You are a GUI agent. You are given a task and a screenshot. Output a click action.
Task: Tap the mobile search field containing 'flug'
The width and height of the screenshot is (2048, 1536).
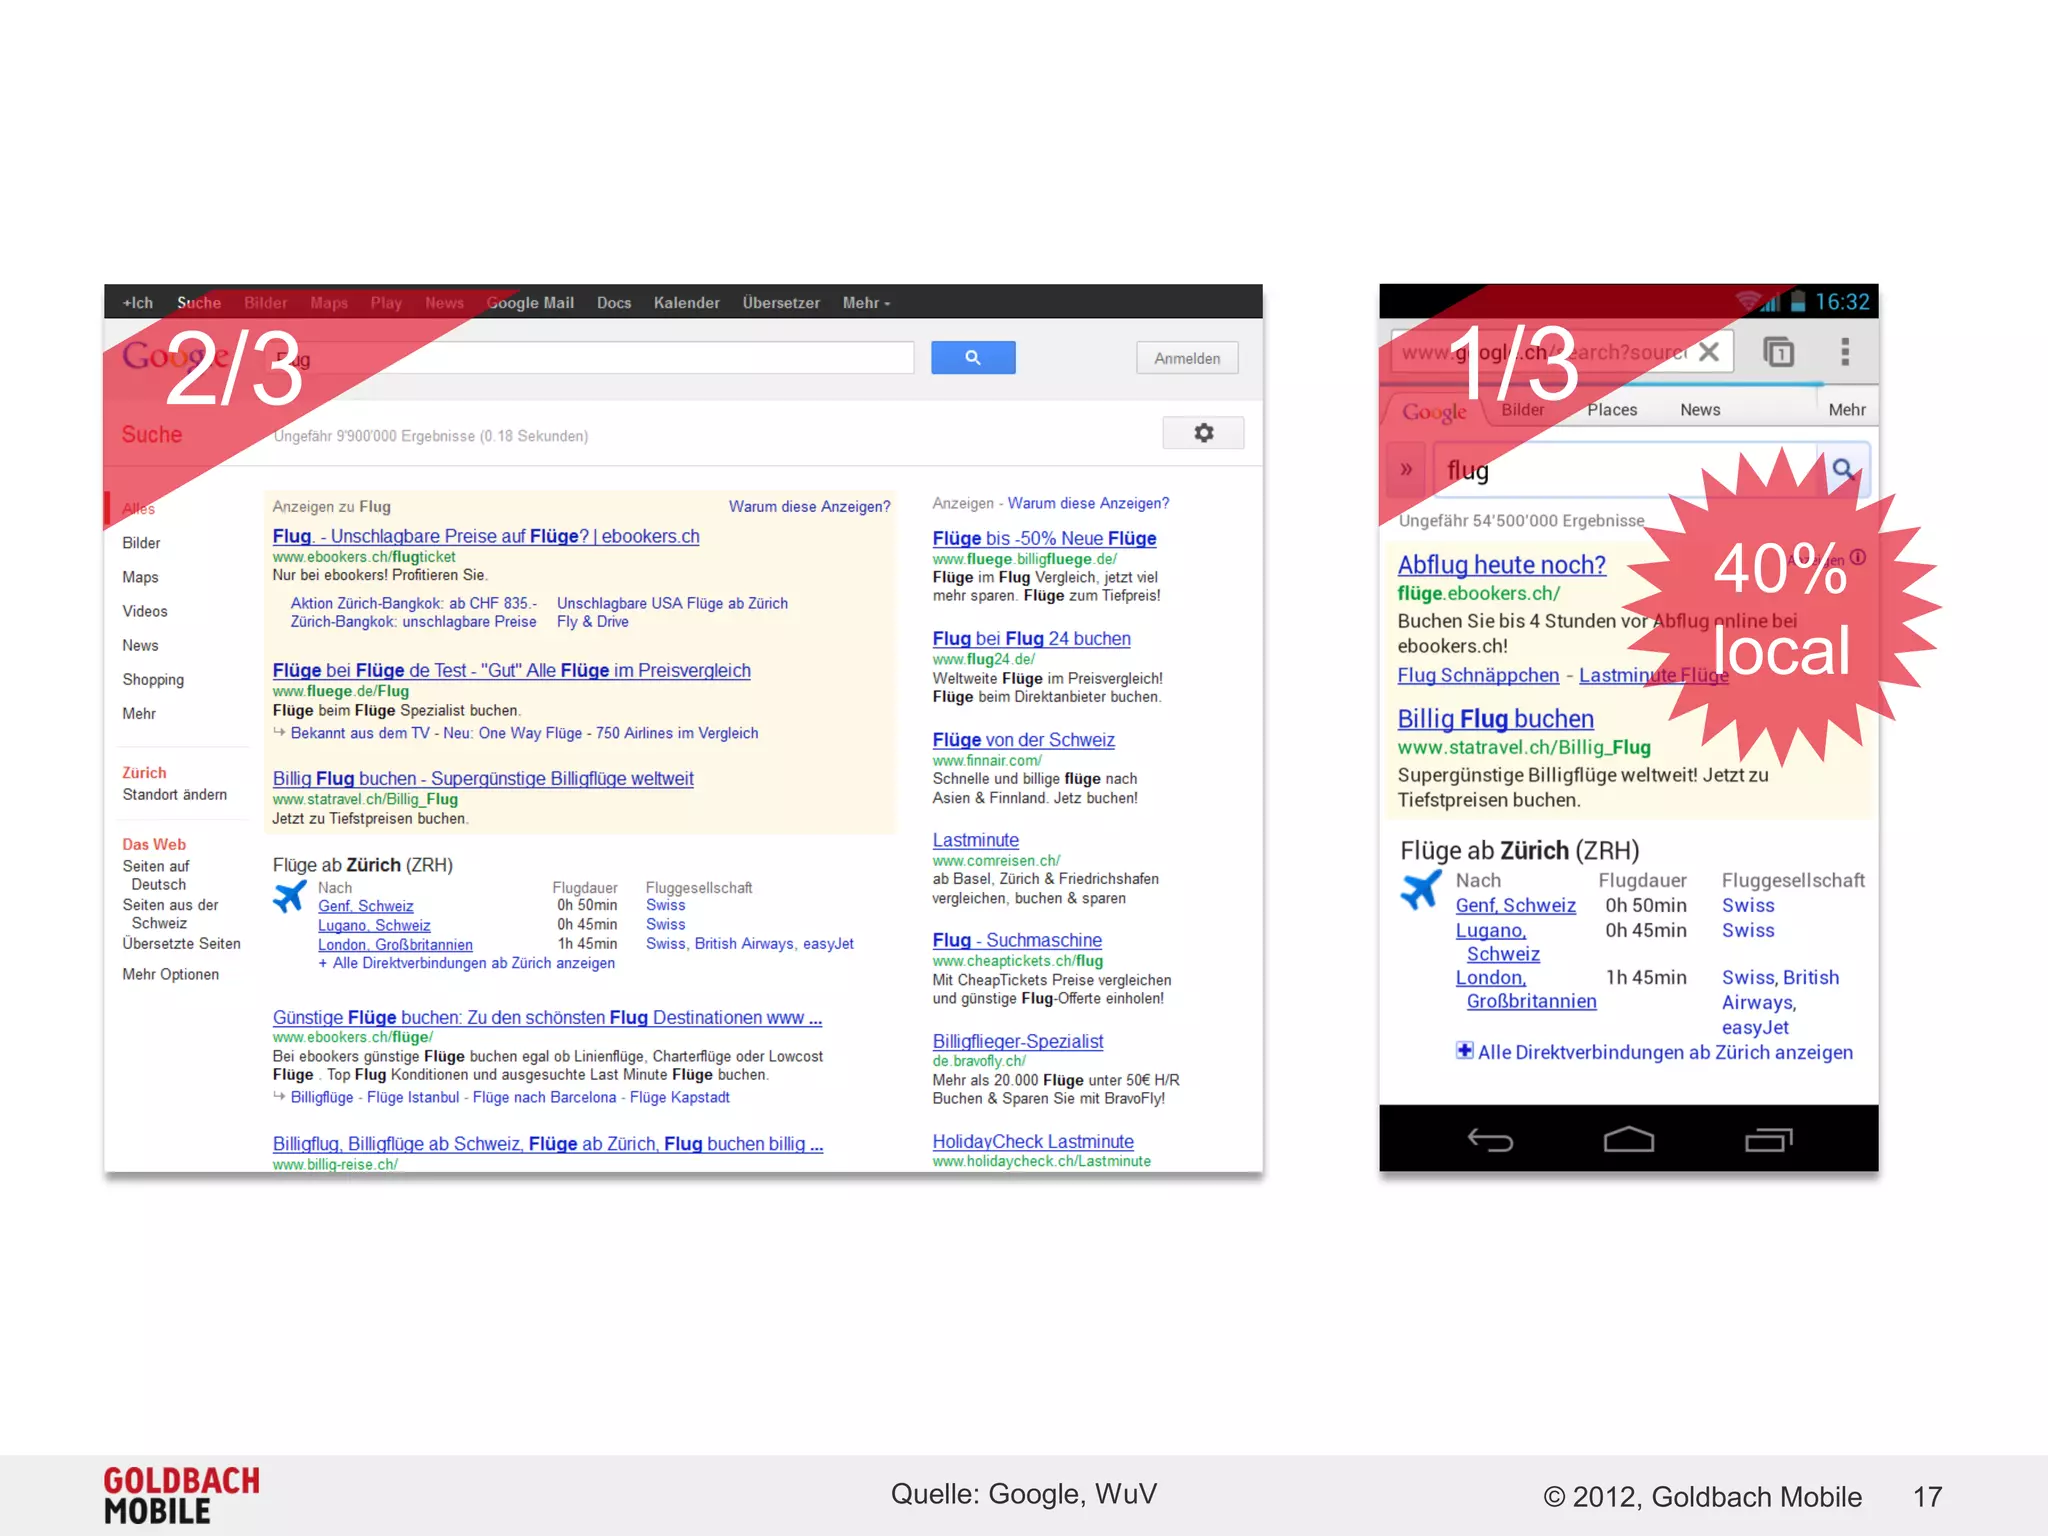[1626, 469]
